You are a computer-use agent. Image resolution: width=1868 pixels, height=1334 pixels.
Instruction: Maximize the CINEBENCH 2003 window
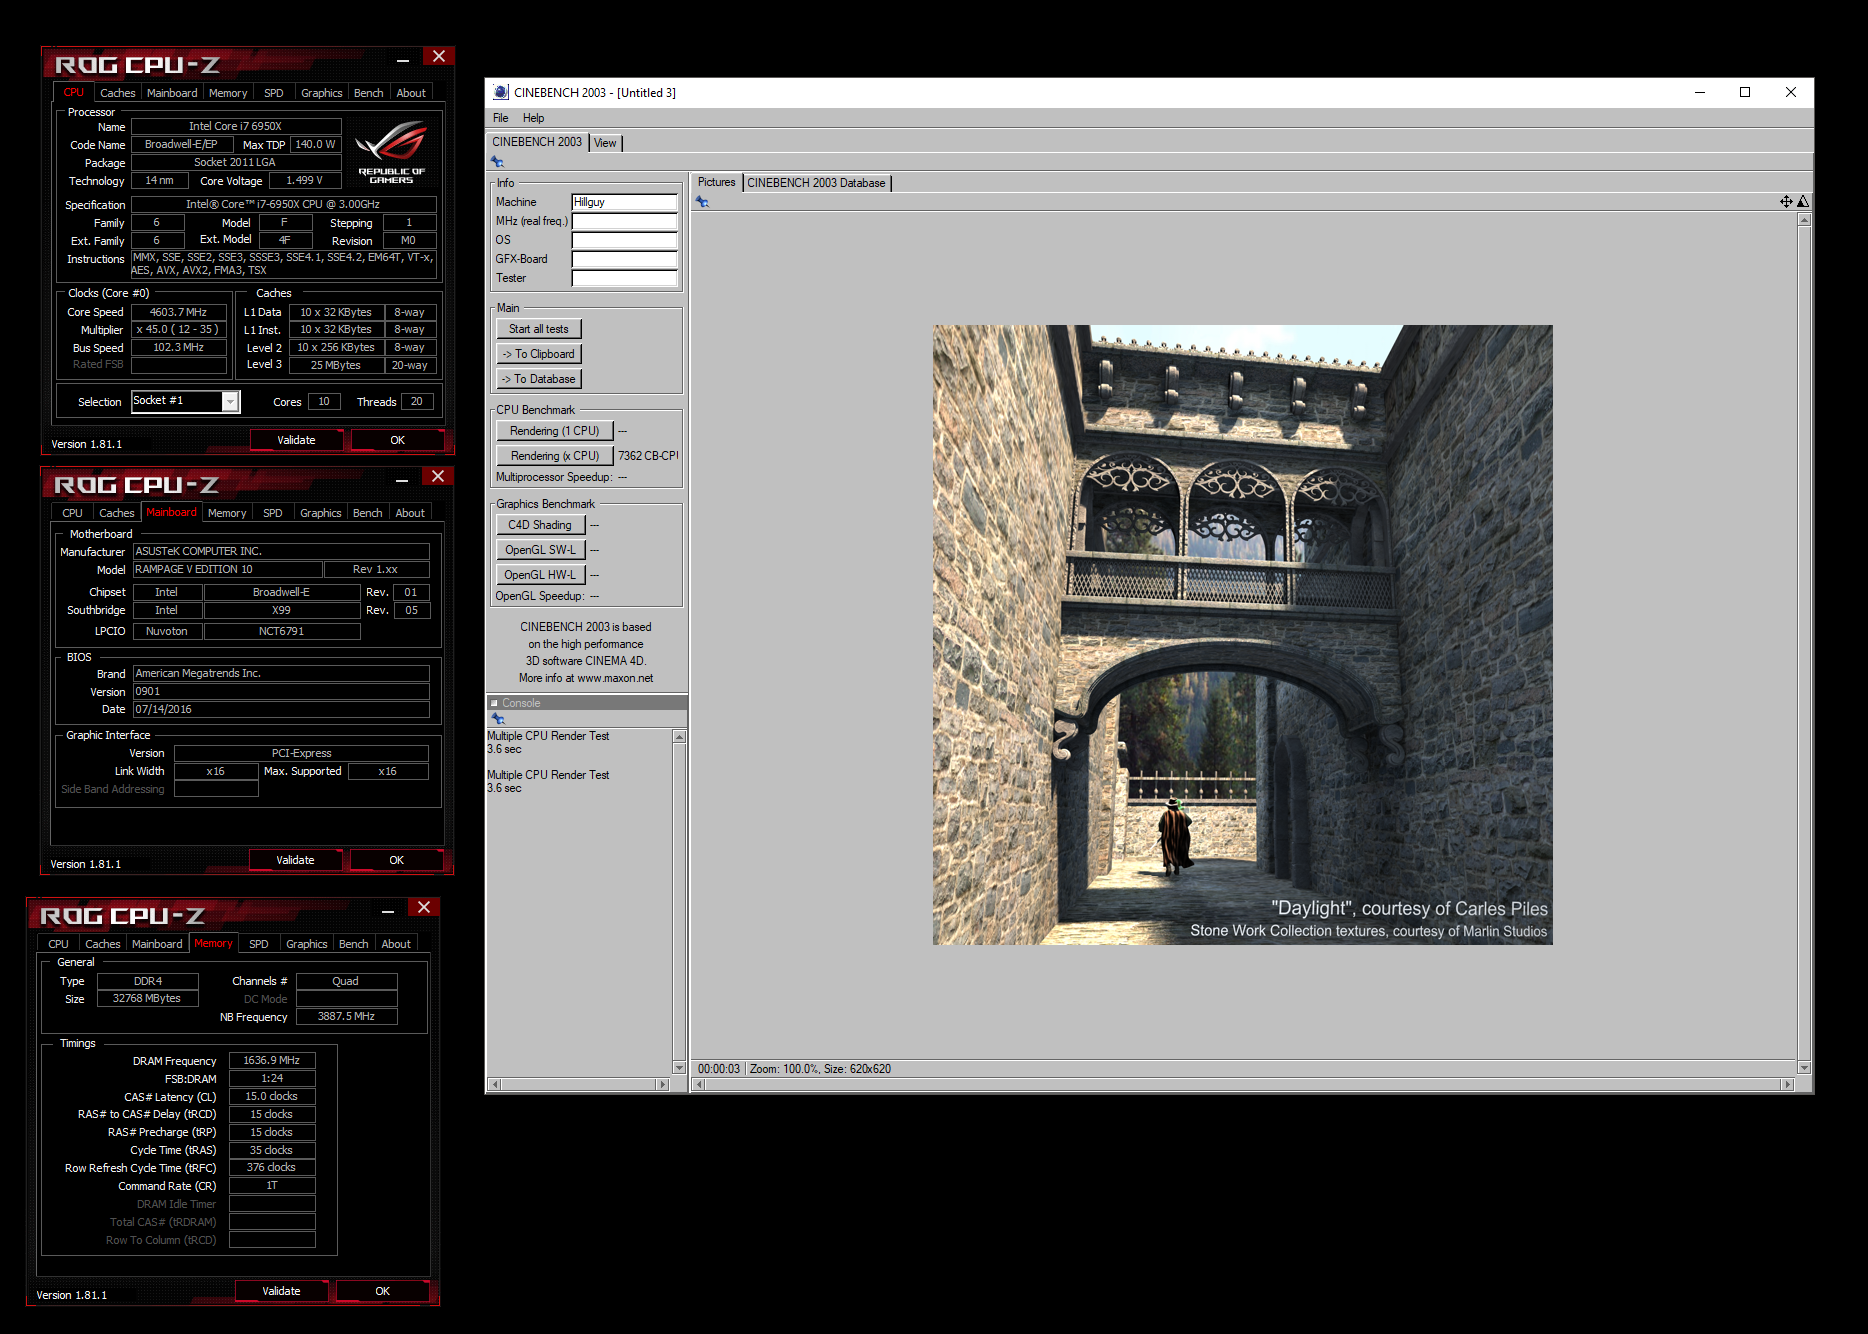click(x=1745, y=92)
